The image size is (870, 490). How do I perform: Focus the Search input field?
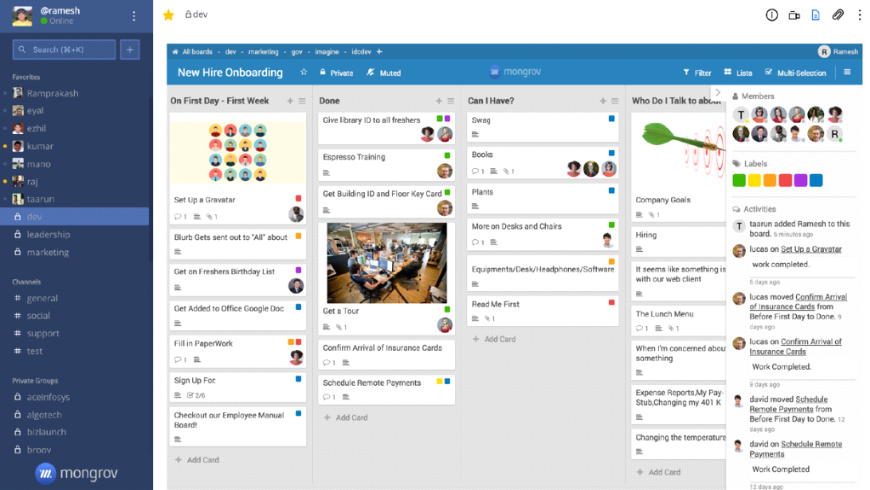pyautogui.click(x=64, y=49)
